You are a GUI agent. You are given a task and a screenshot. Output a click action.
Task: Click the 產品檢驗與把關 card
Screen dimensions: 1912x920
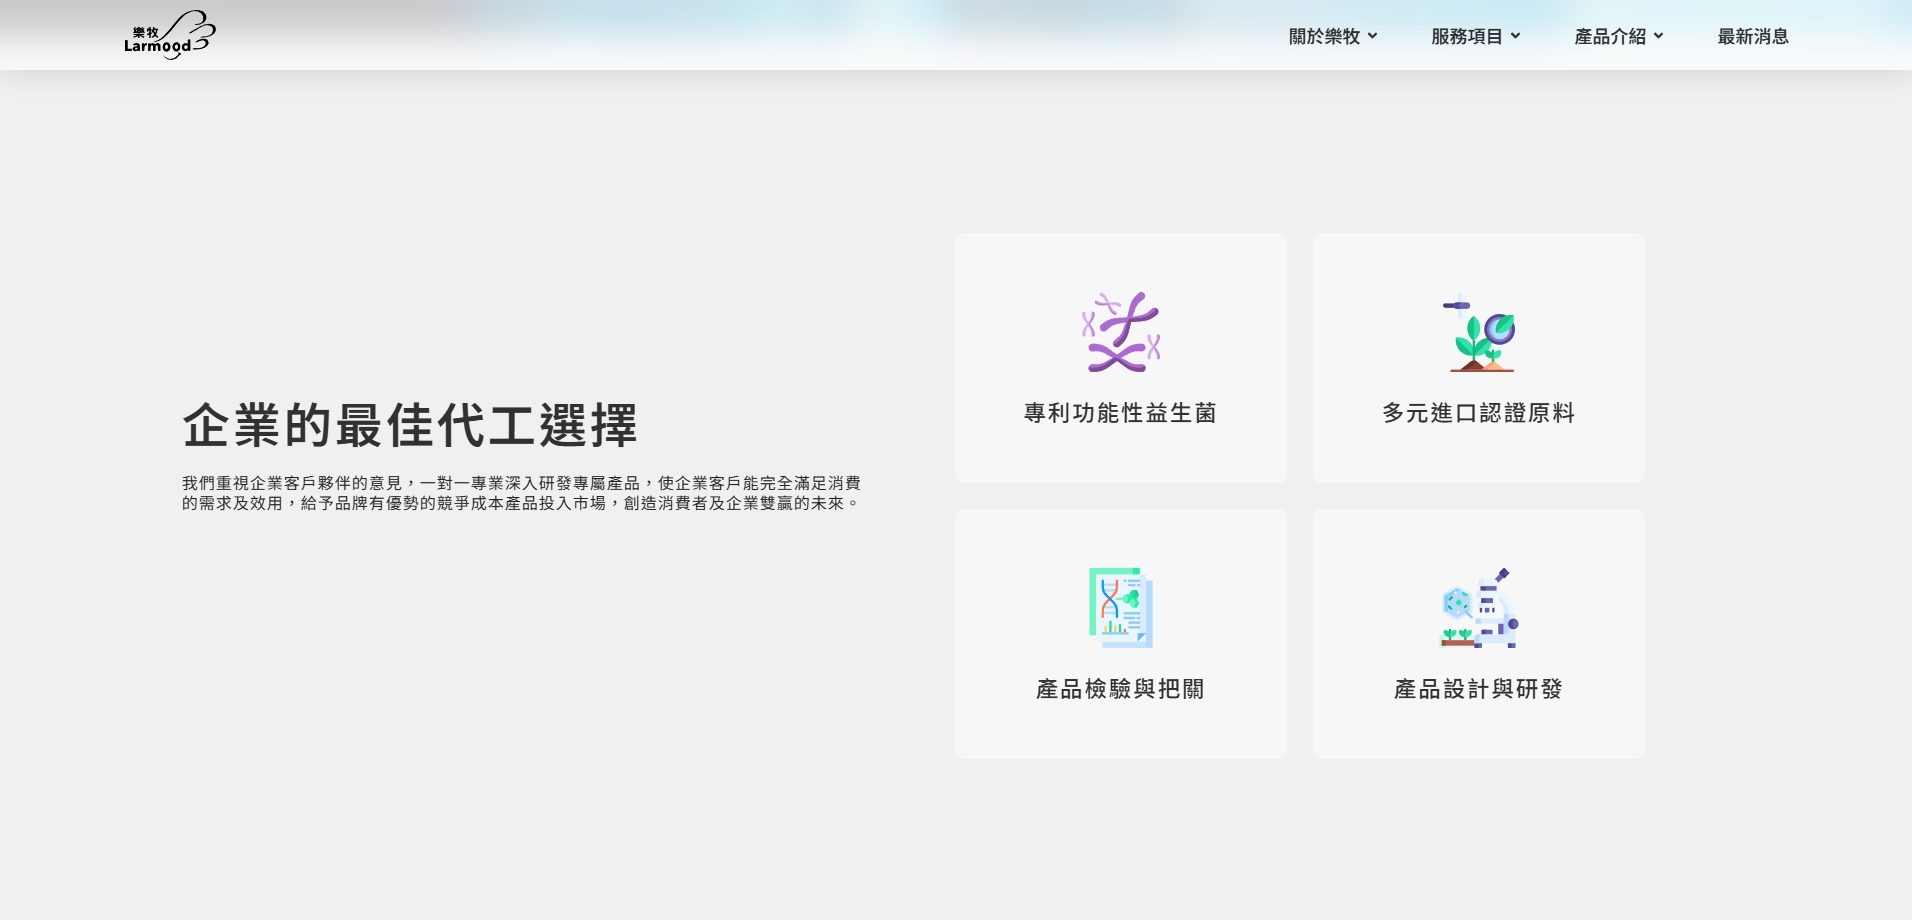point(1120,633)
